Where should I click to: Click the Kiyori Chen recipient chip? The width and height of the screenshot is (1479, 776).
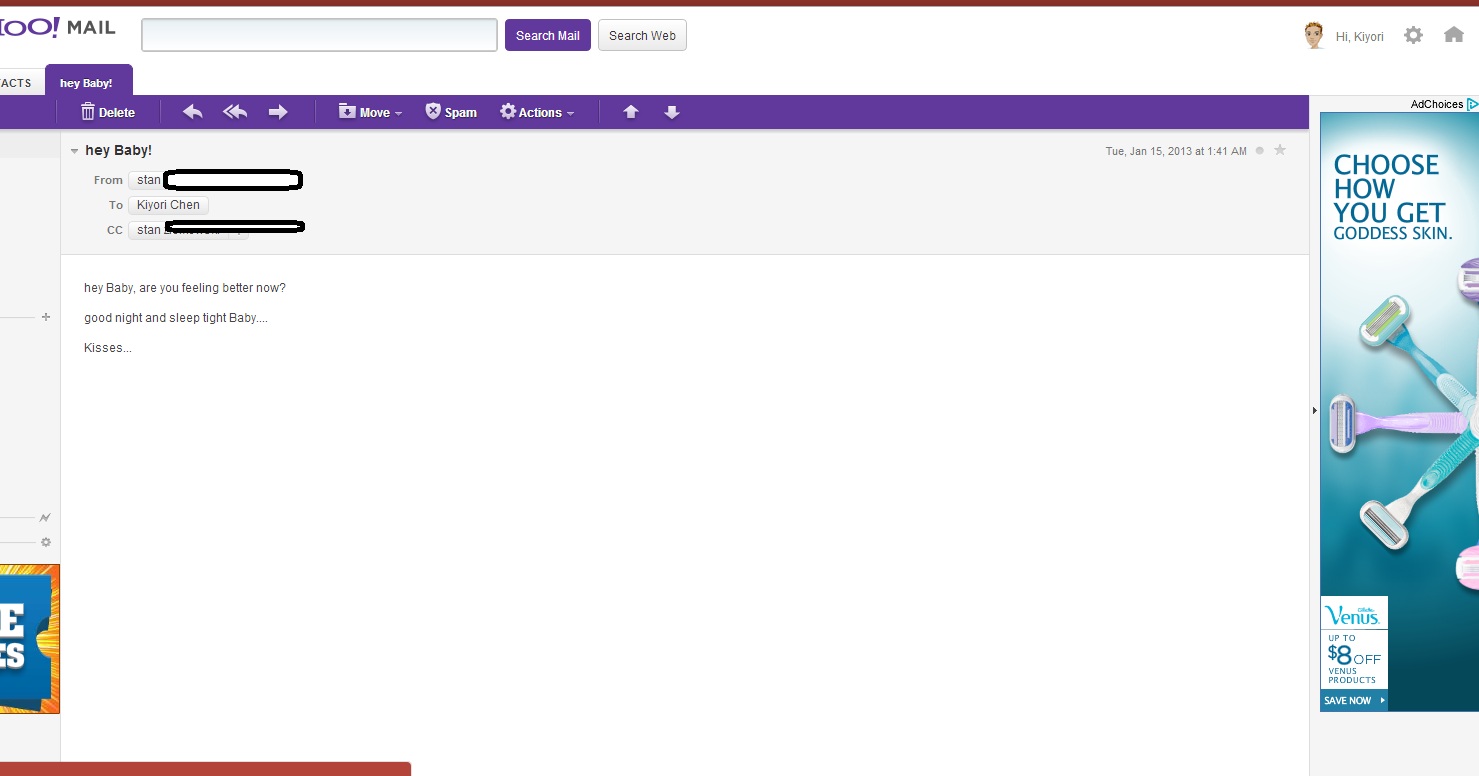tap(168, 205)
